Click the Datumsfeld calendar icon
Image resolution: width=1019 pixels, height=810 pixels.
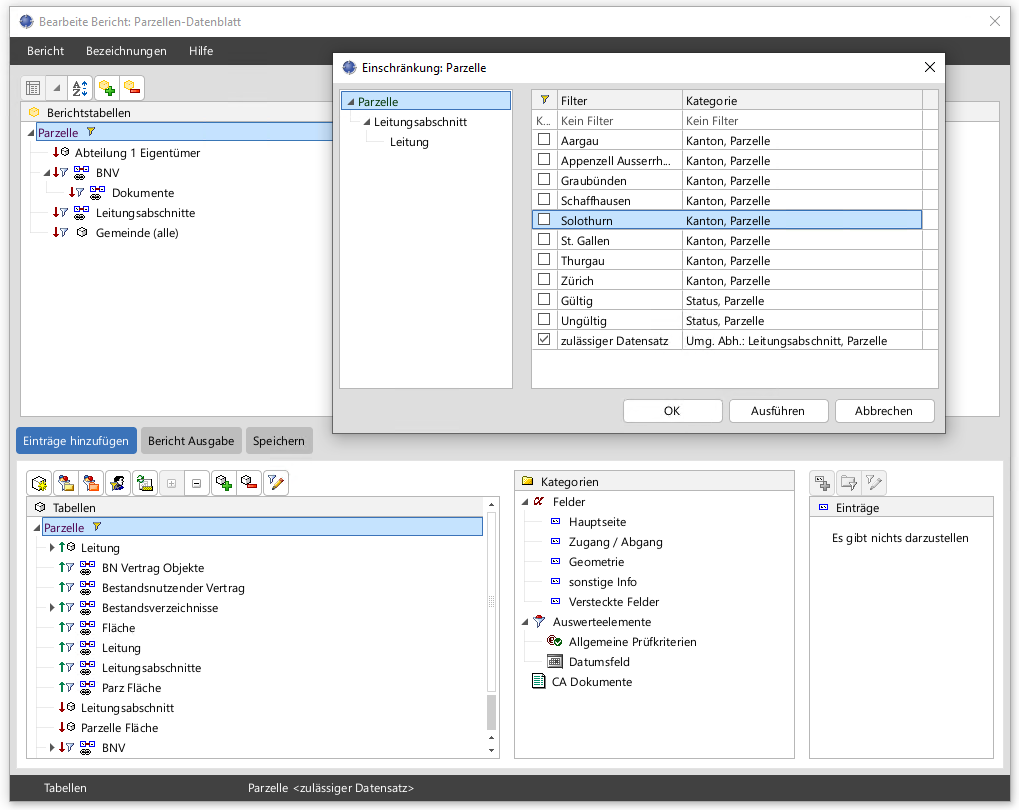[x=554, y=661]
